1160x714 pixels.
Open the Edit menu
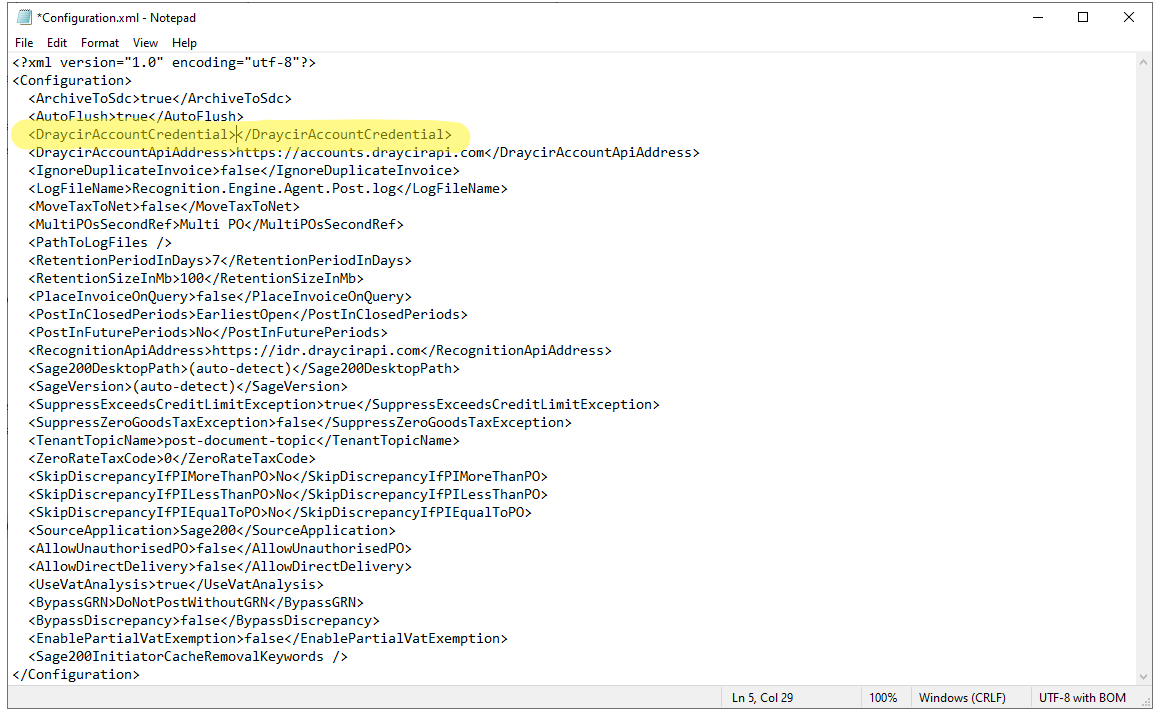[x=57, y=43]
